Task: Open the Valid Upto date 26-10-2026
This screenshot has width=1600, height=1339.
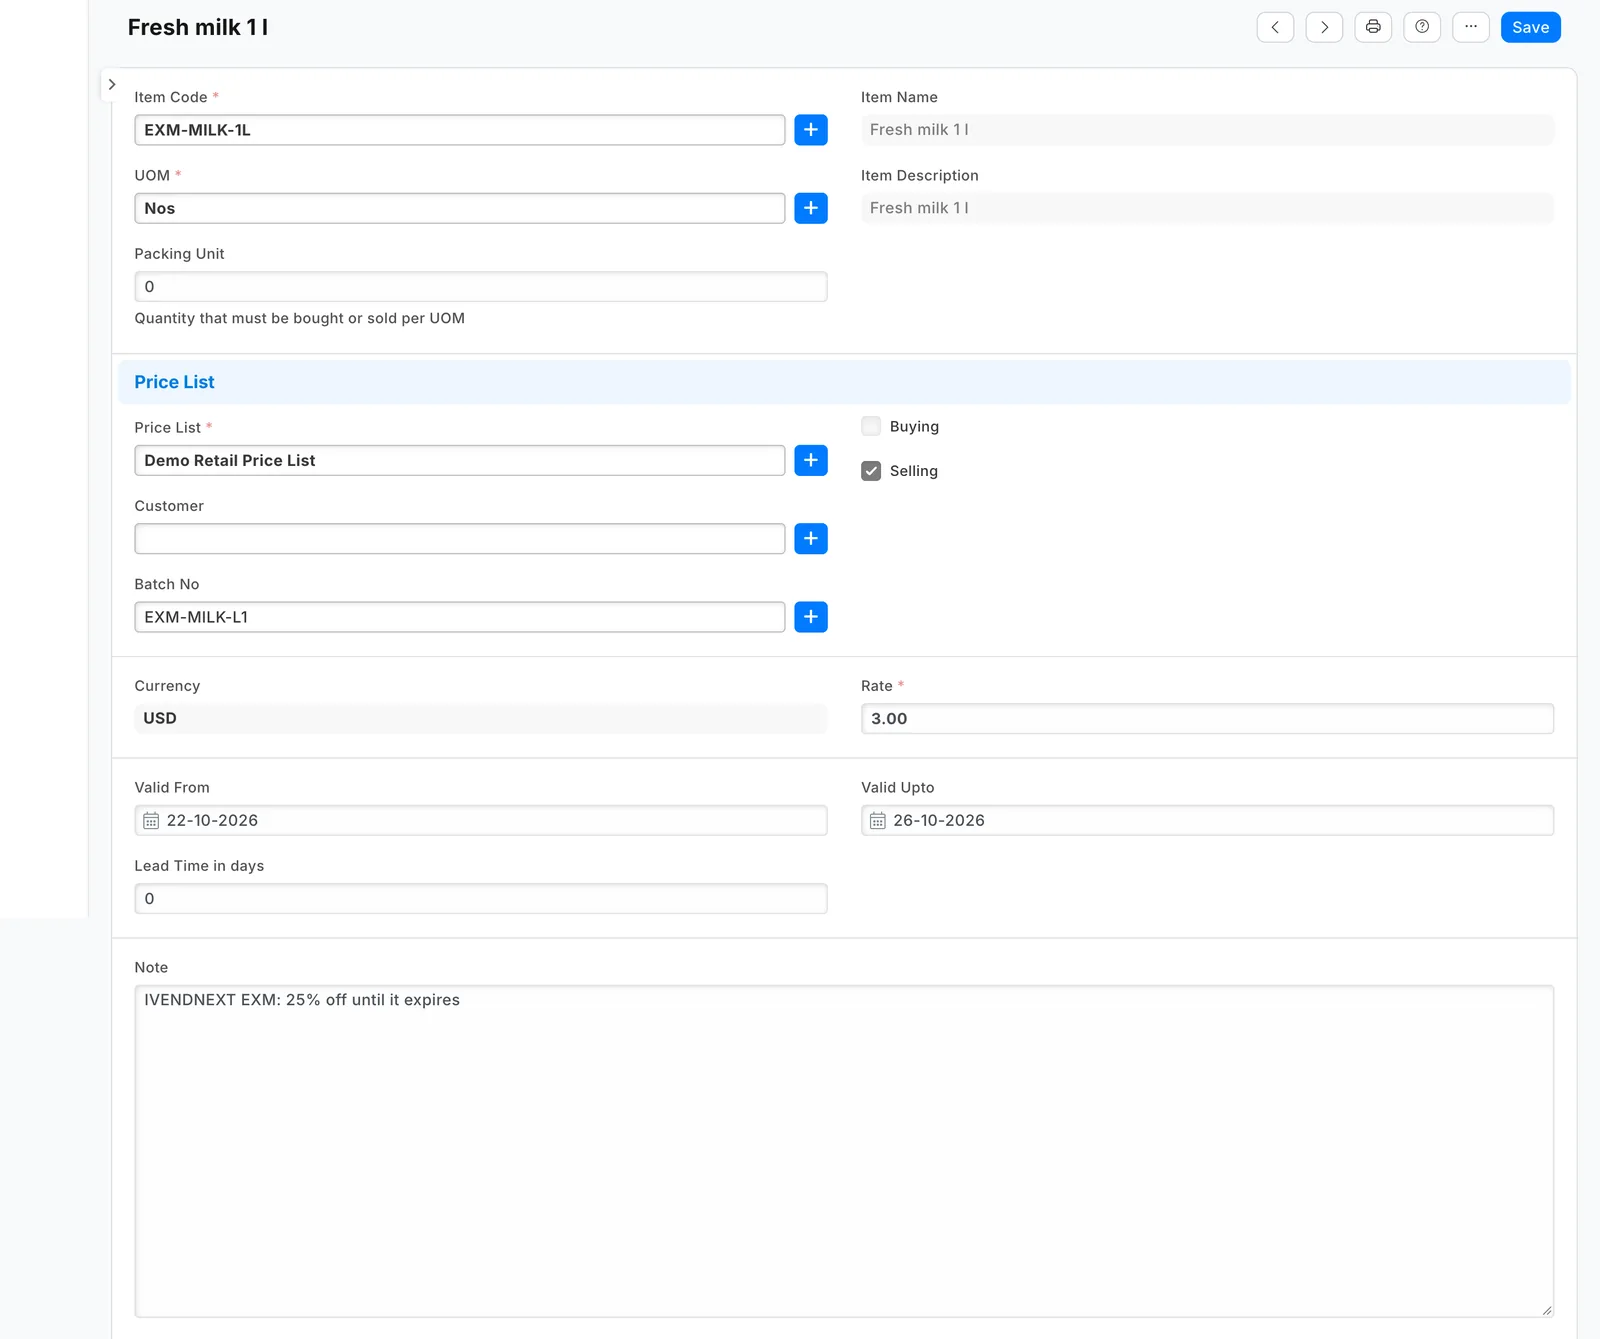Action: coord(1207,820)
